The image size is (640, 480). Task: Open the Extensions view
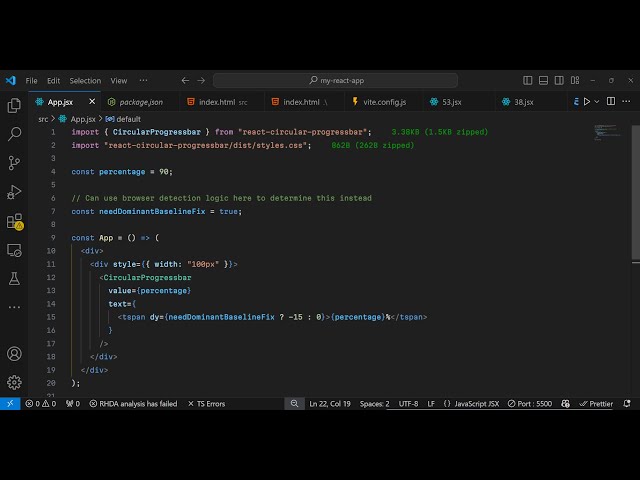click(14, 221)
